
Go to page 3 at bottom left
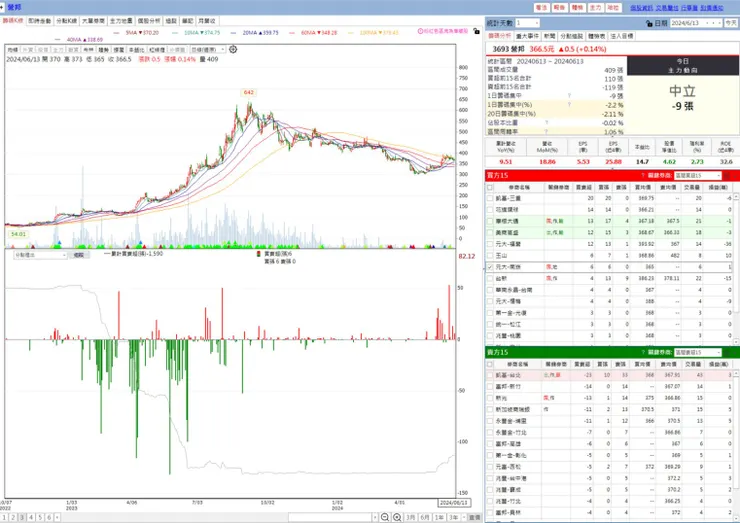click(x=22, y=518)
